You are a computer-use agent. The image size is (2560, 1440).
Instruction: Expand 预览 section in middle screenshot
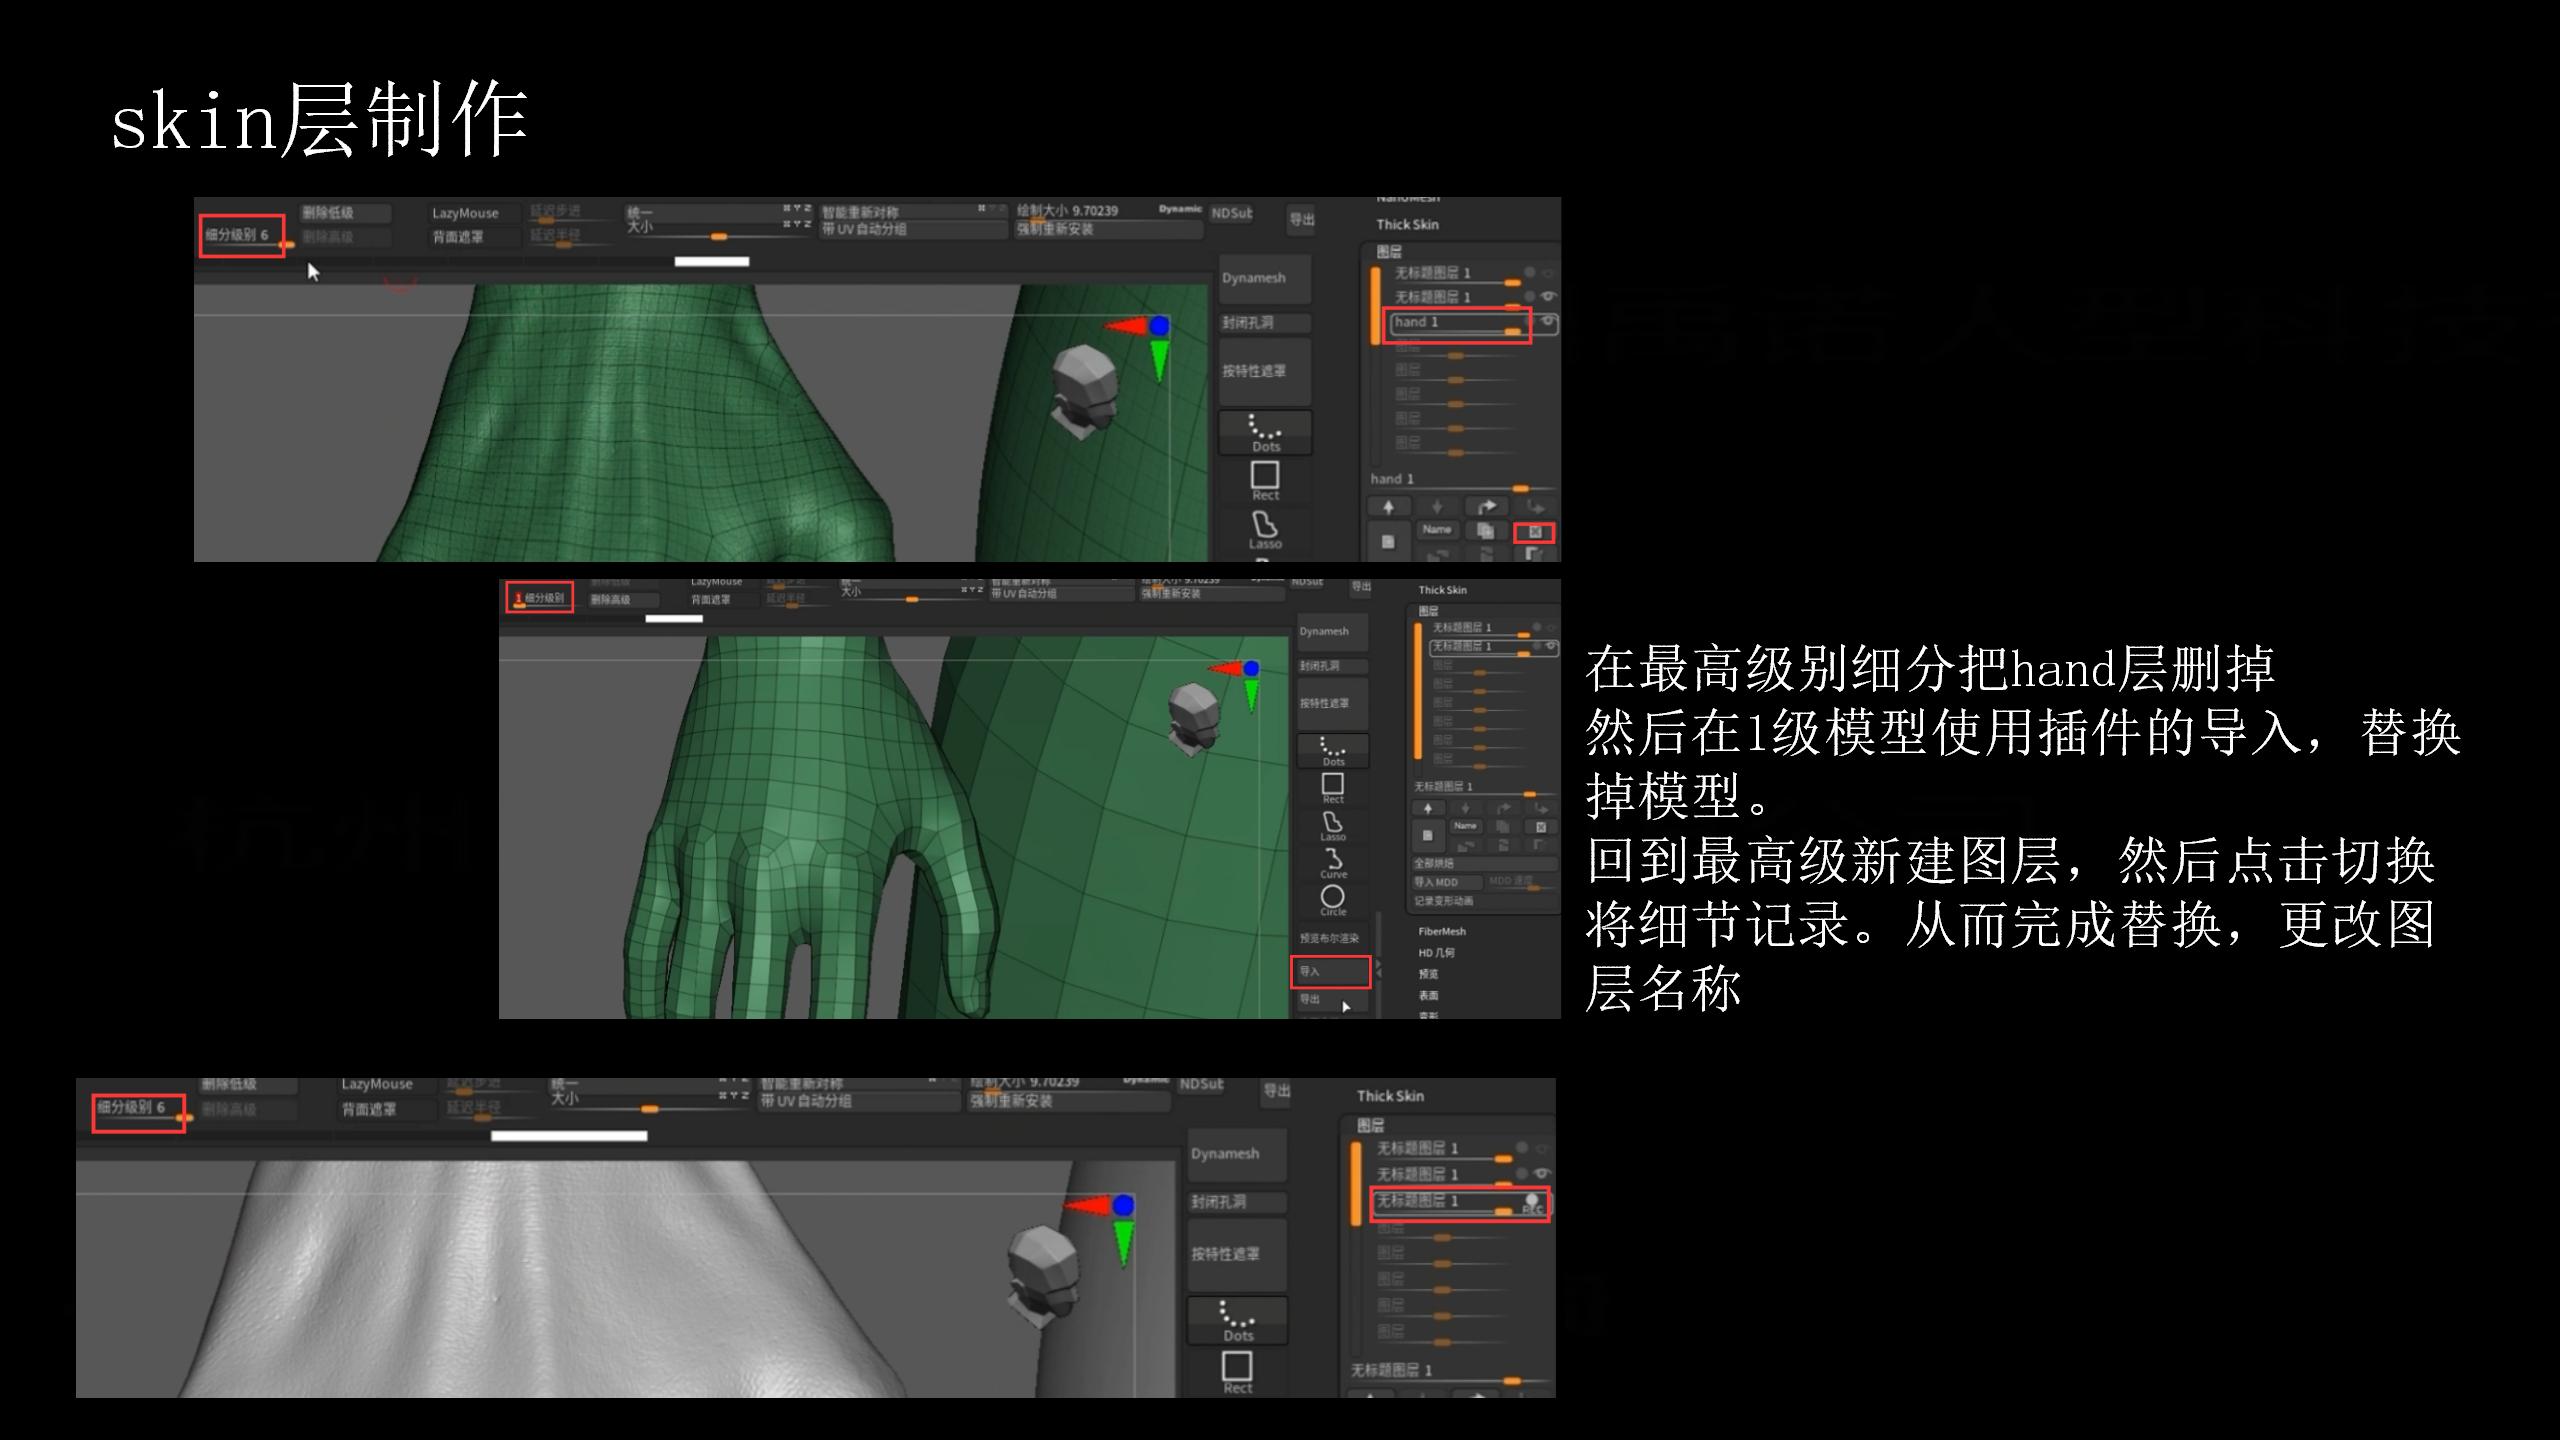[x=1428, y=974]
